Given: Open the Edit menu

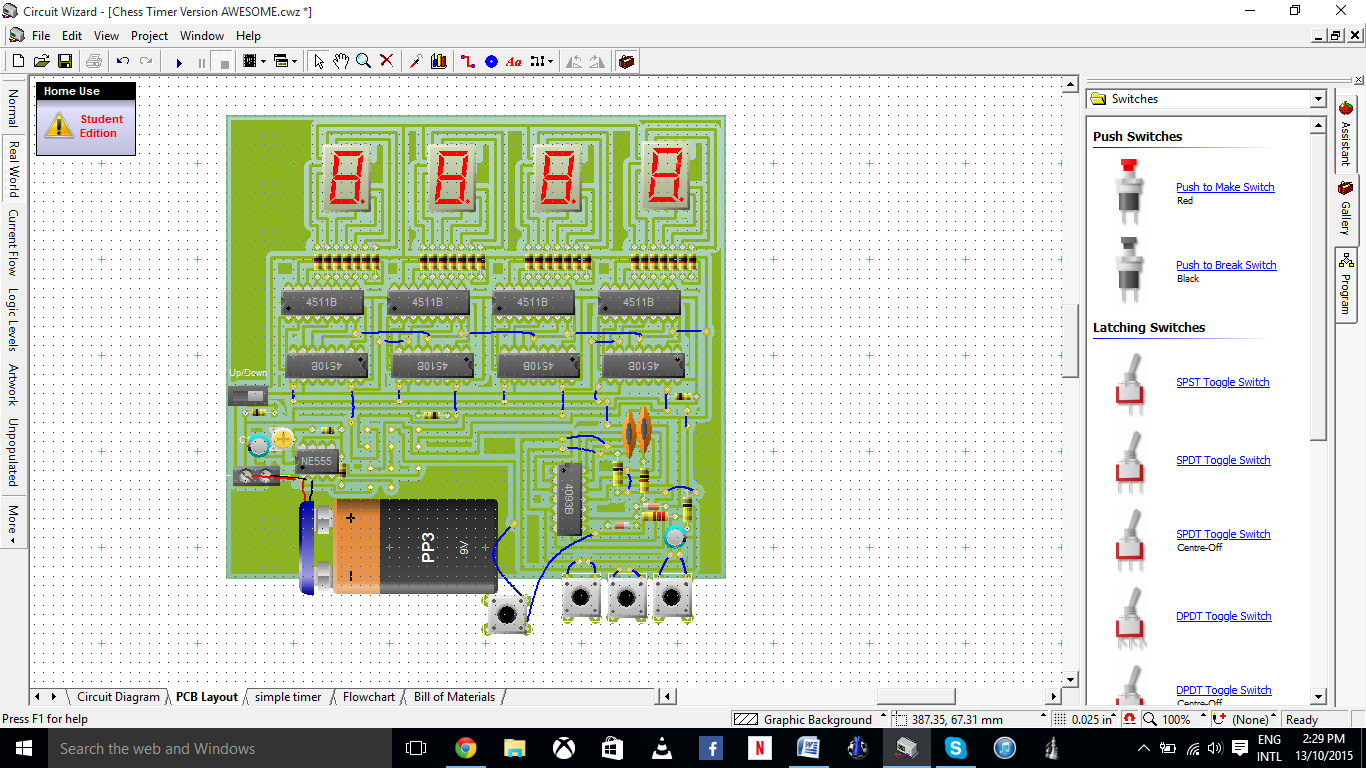Looking at the screenshot, I should pos(72,36).
